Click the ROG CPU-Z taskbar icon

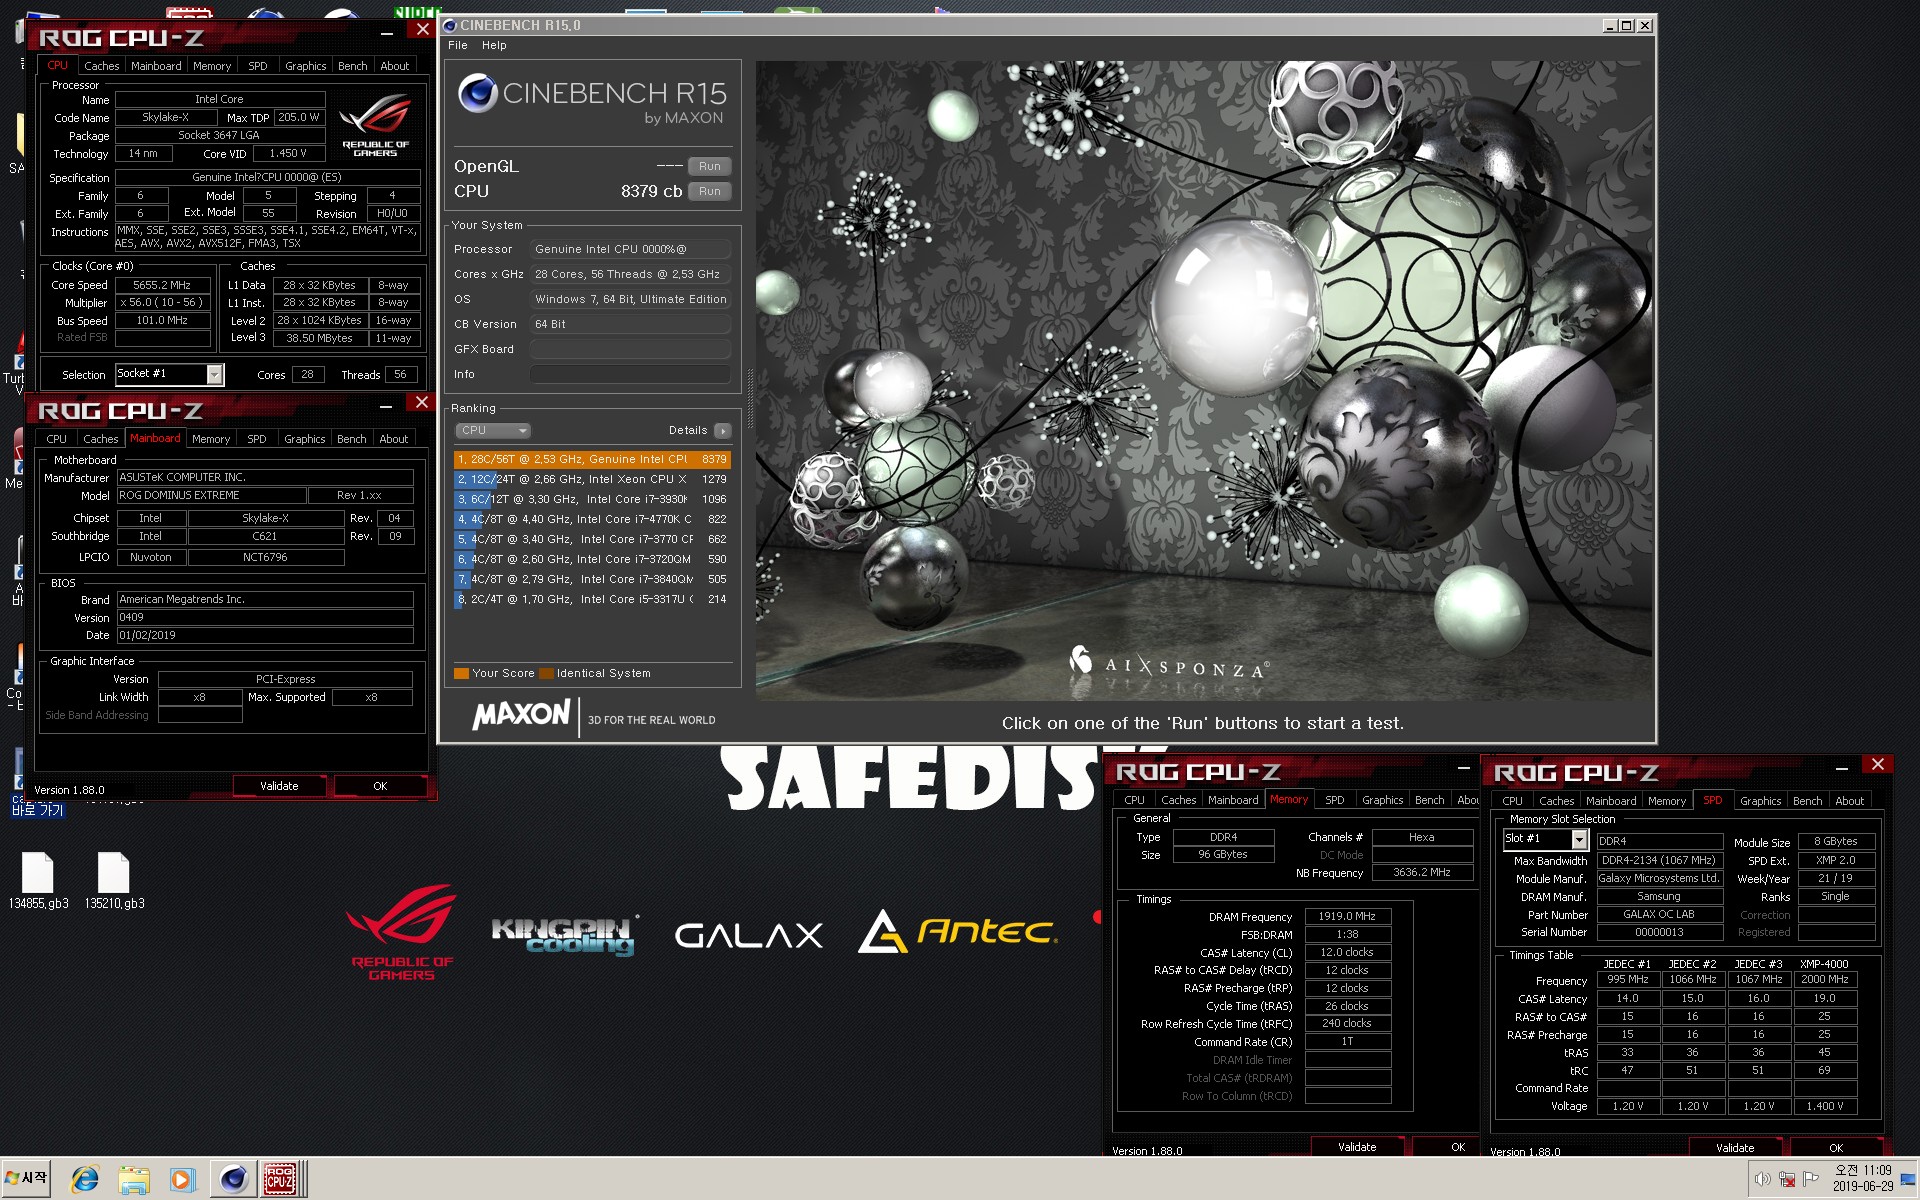(280, 1179)
